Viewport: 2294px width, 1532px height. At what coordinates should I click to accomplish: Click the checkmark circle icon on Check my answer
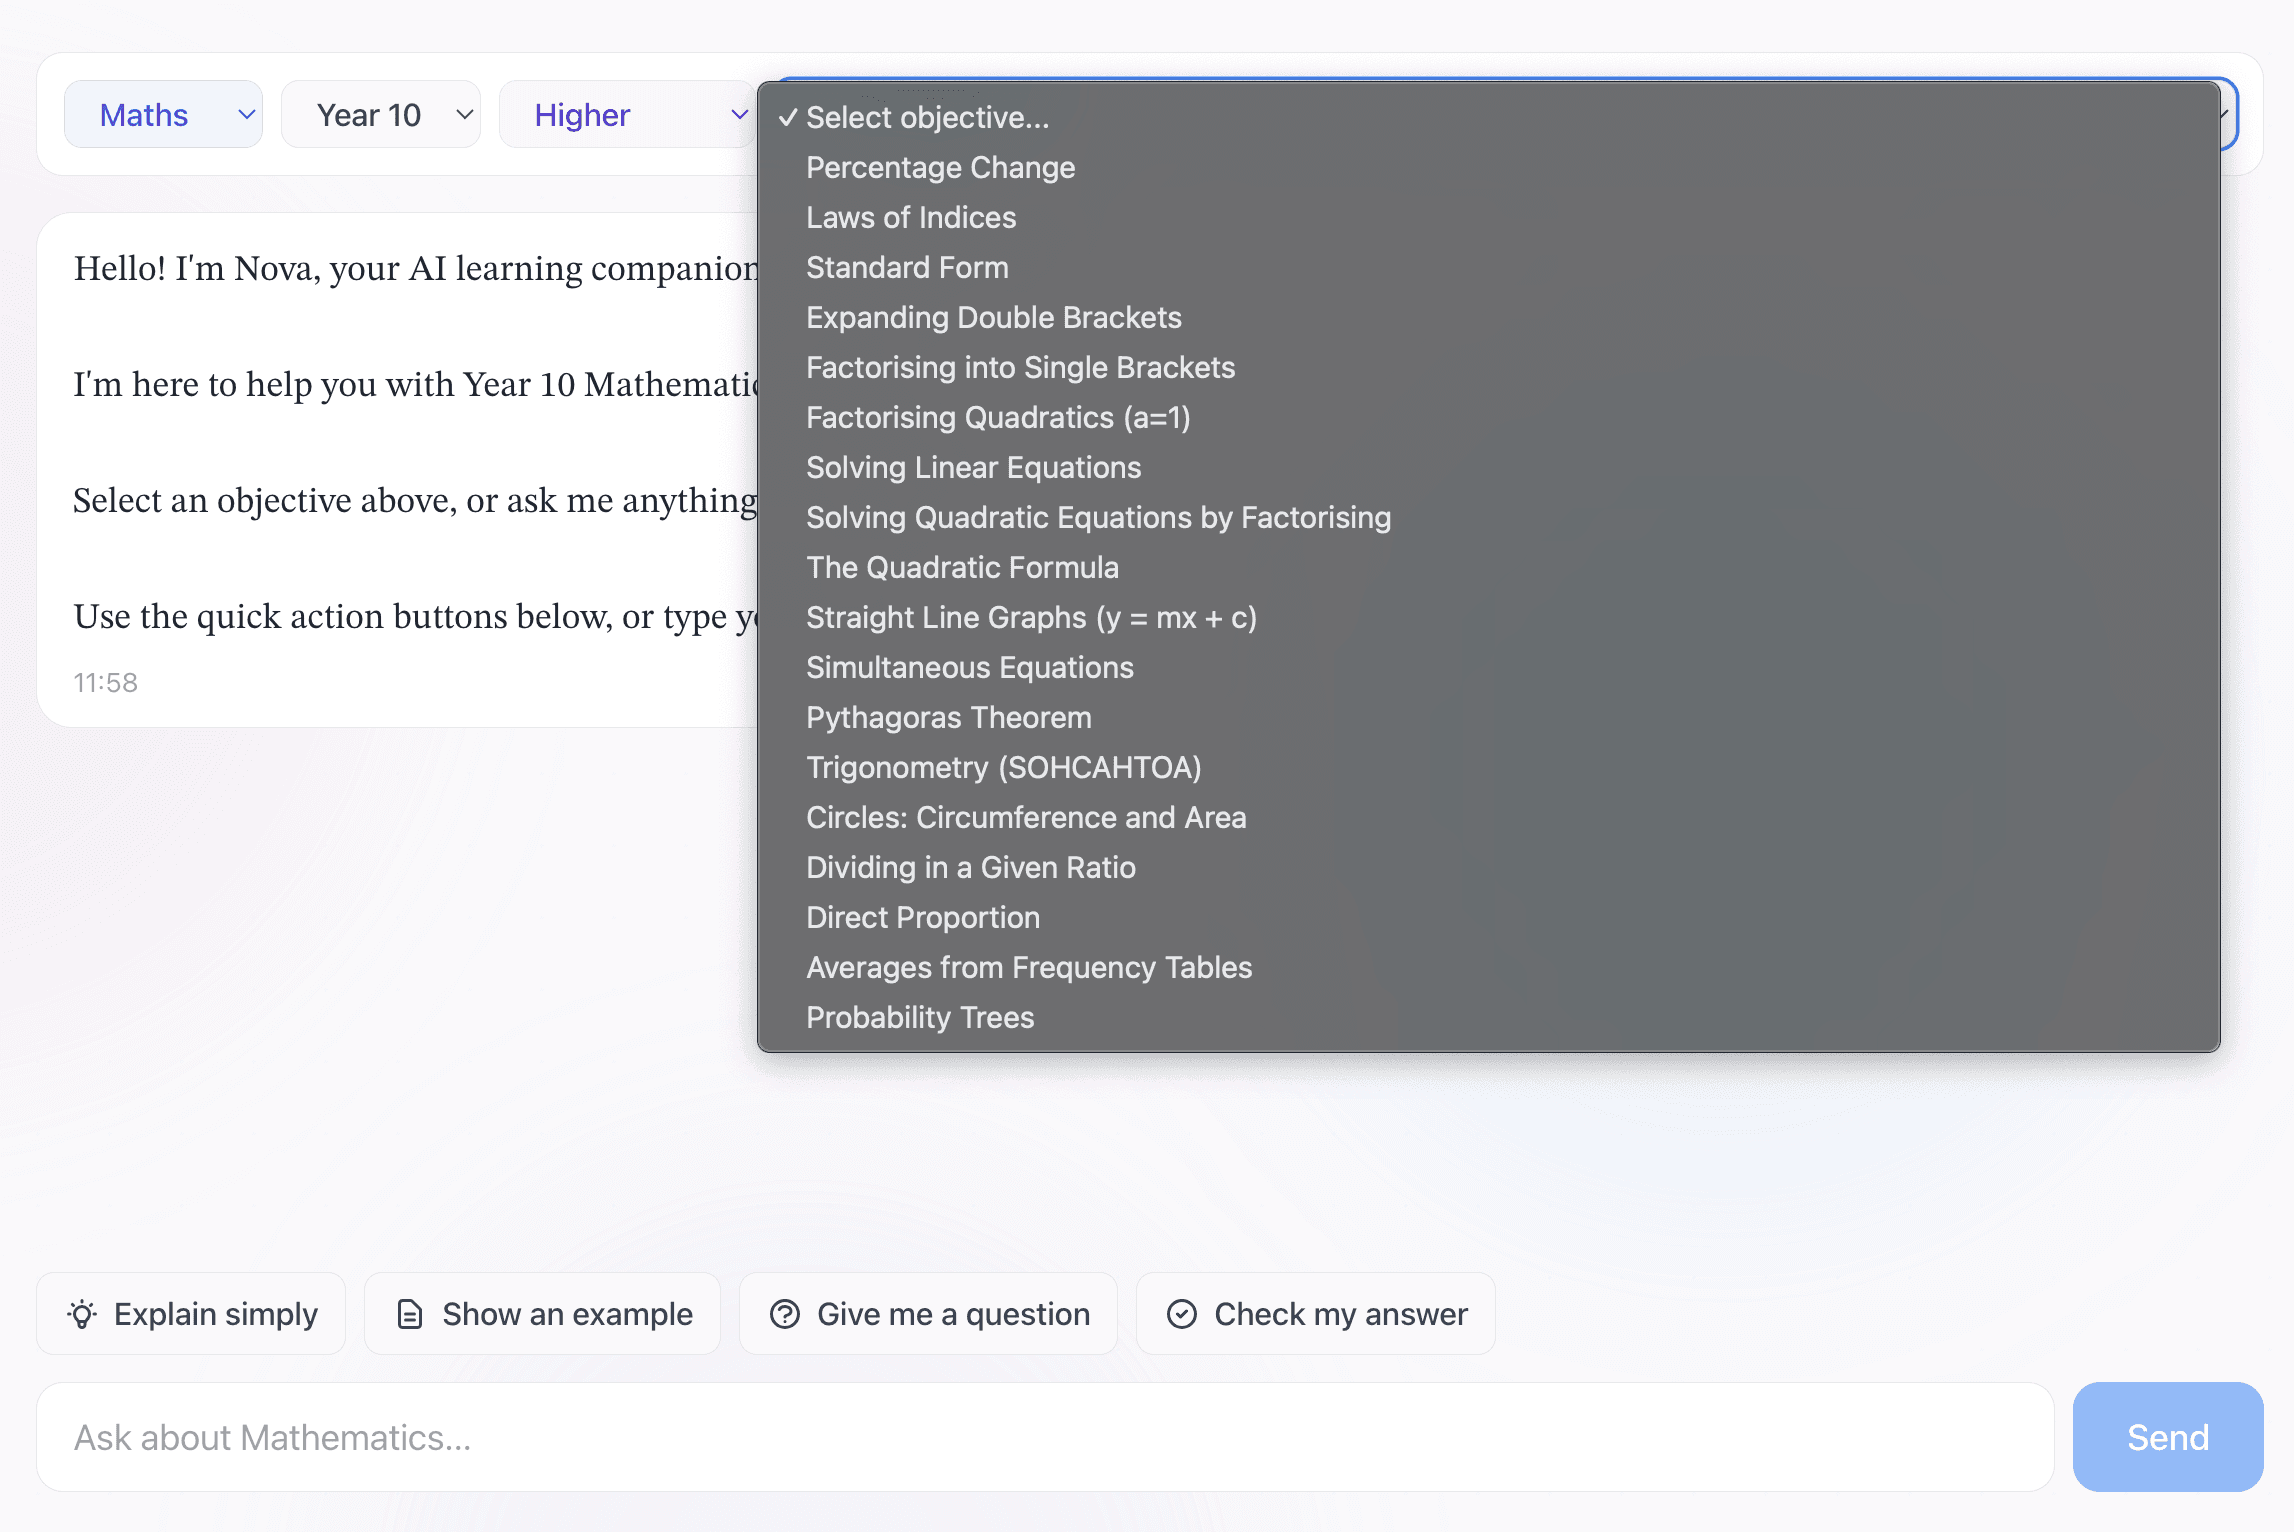[1182, 1314]
